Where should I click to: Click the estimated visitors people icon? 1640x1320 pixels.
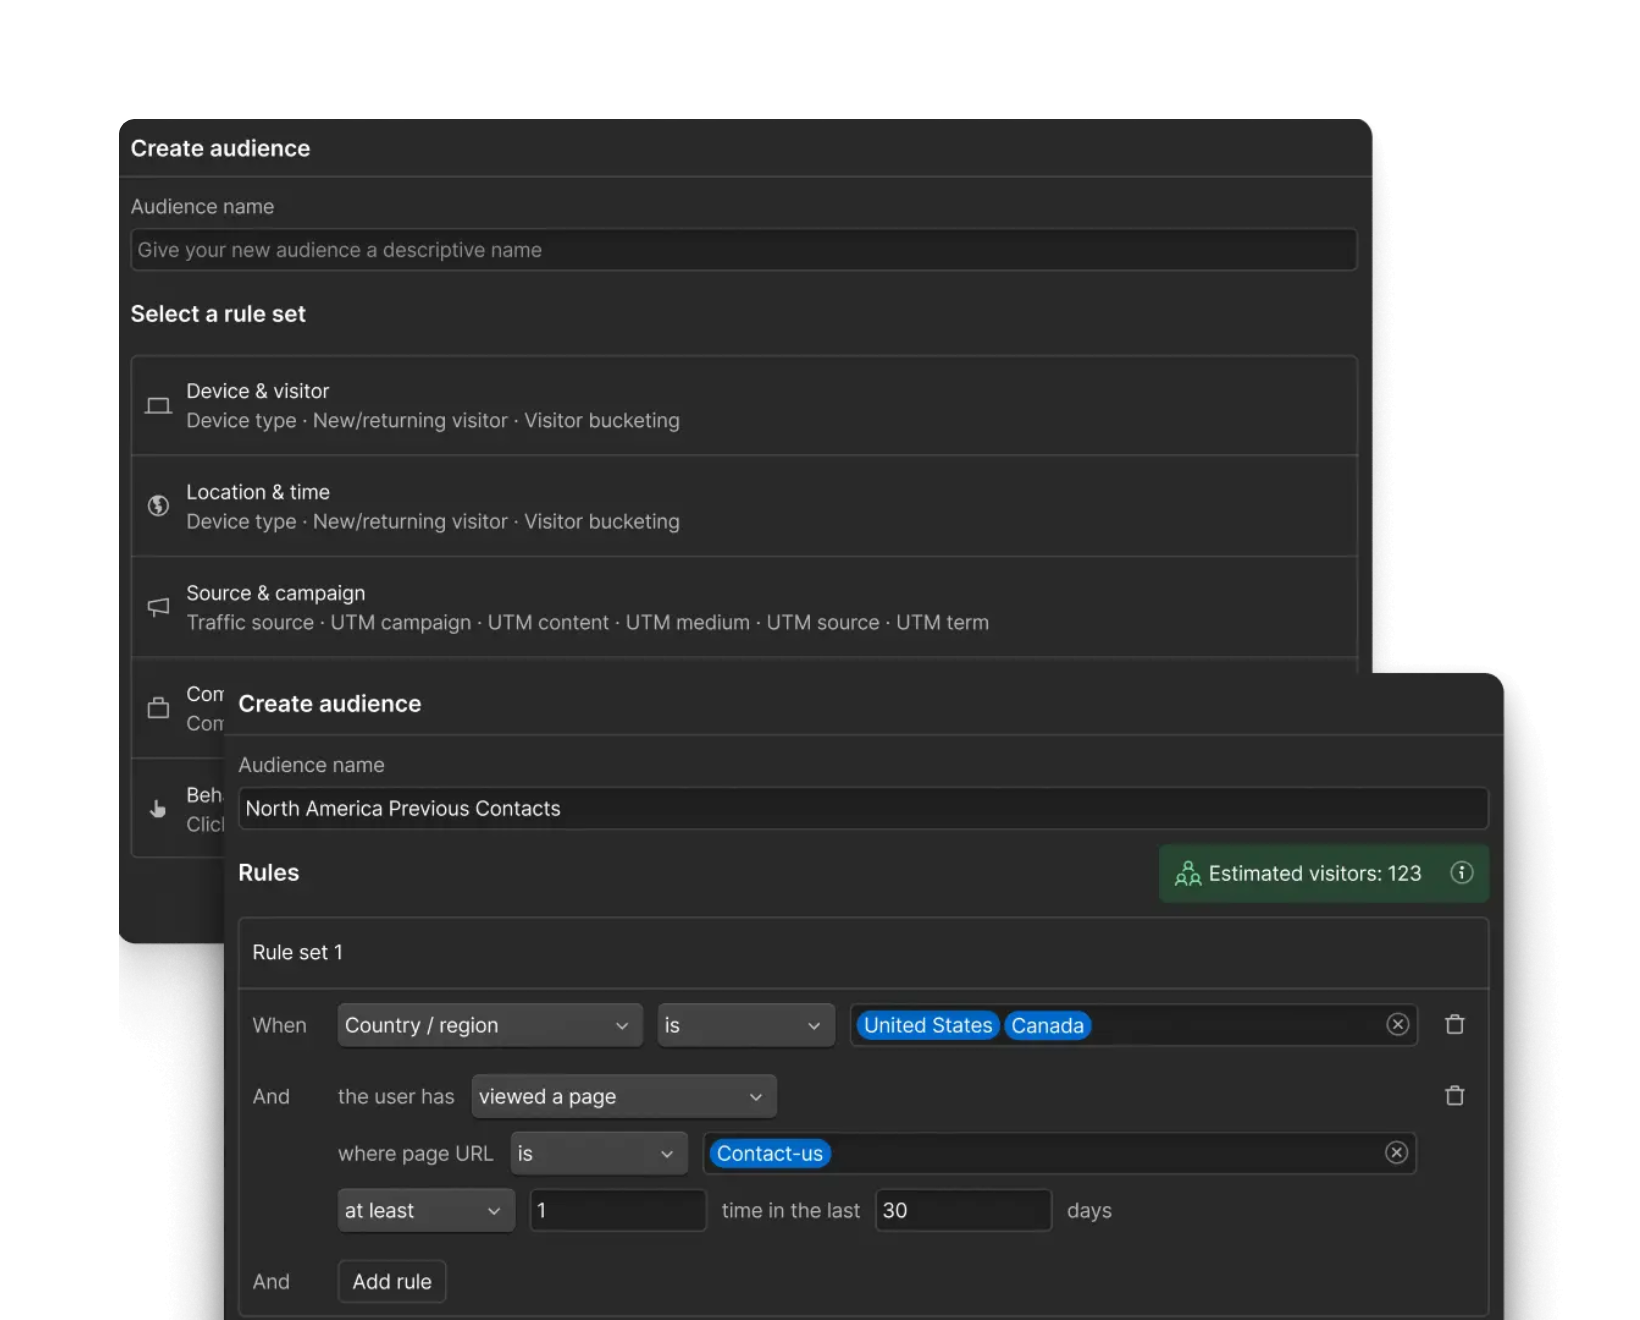[1187, 874]
